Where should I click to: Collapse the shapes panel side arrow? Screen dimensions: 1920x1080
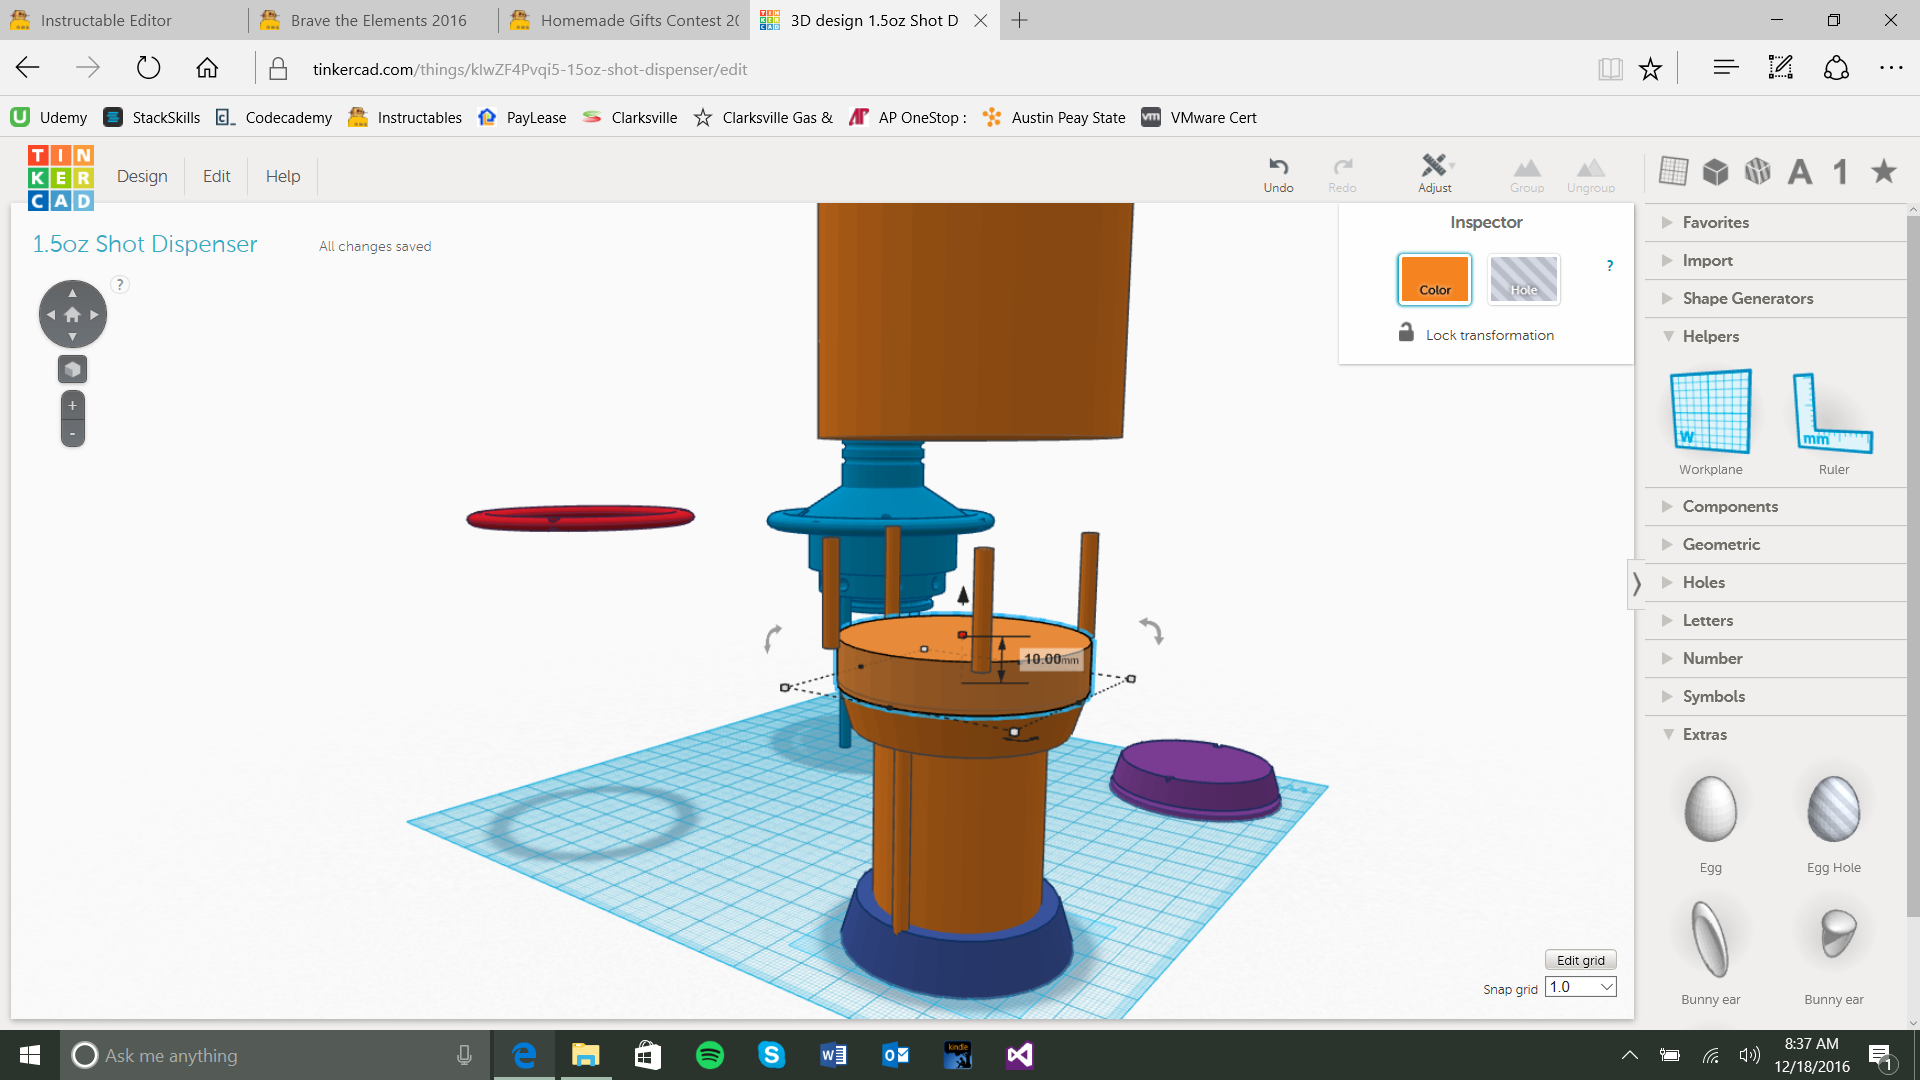click(x=1636, y=583)
